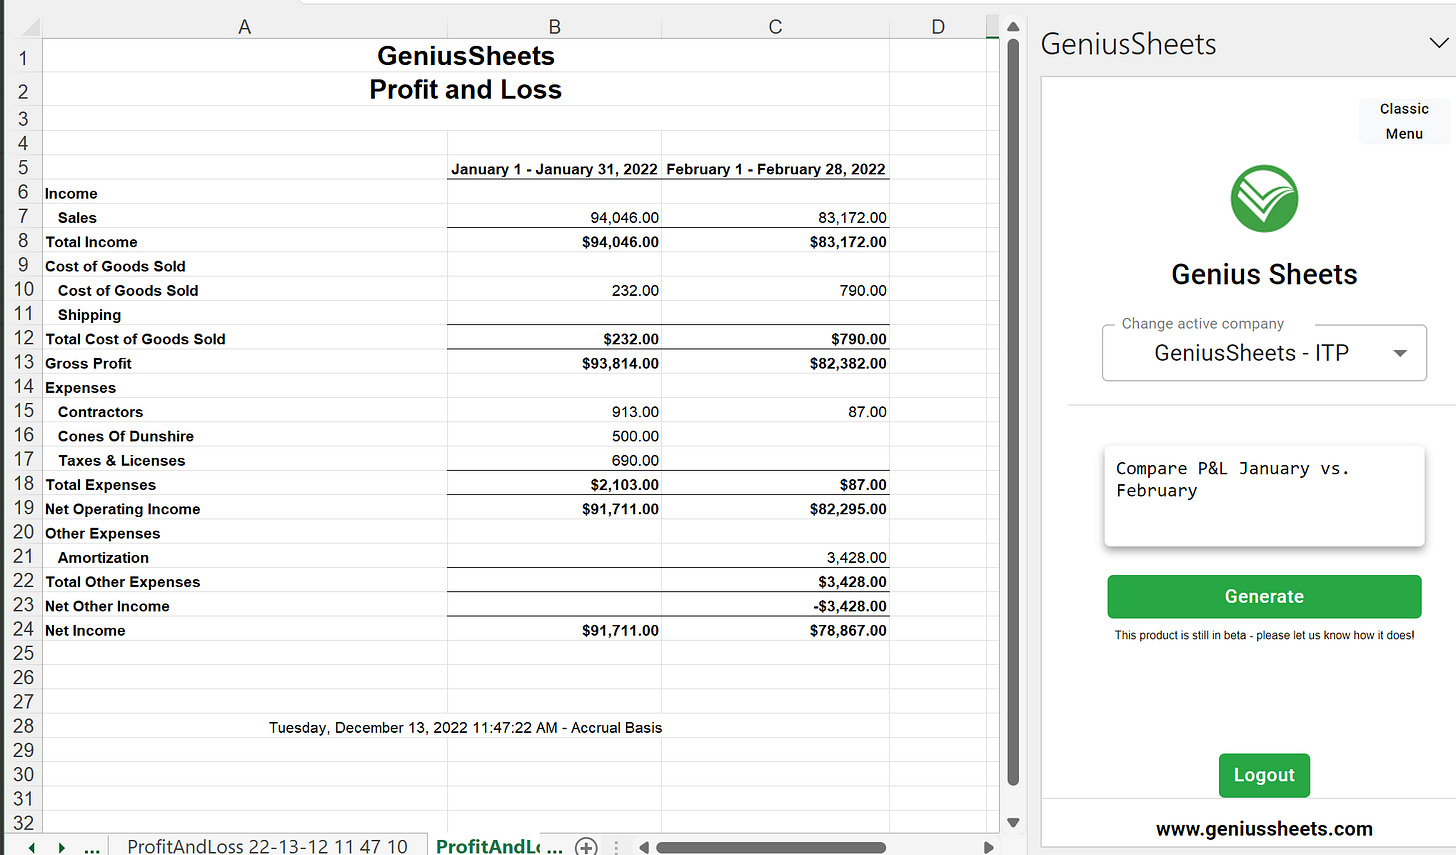This screenshot has height=855, width=1456.
Task: Select column D header
Action: pos(938,27)
